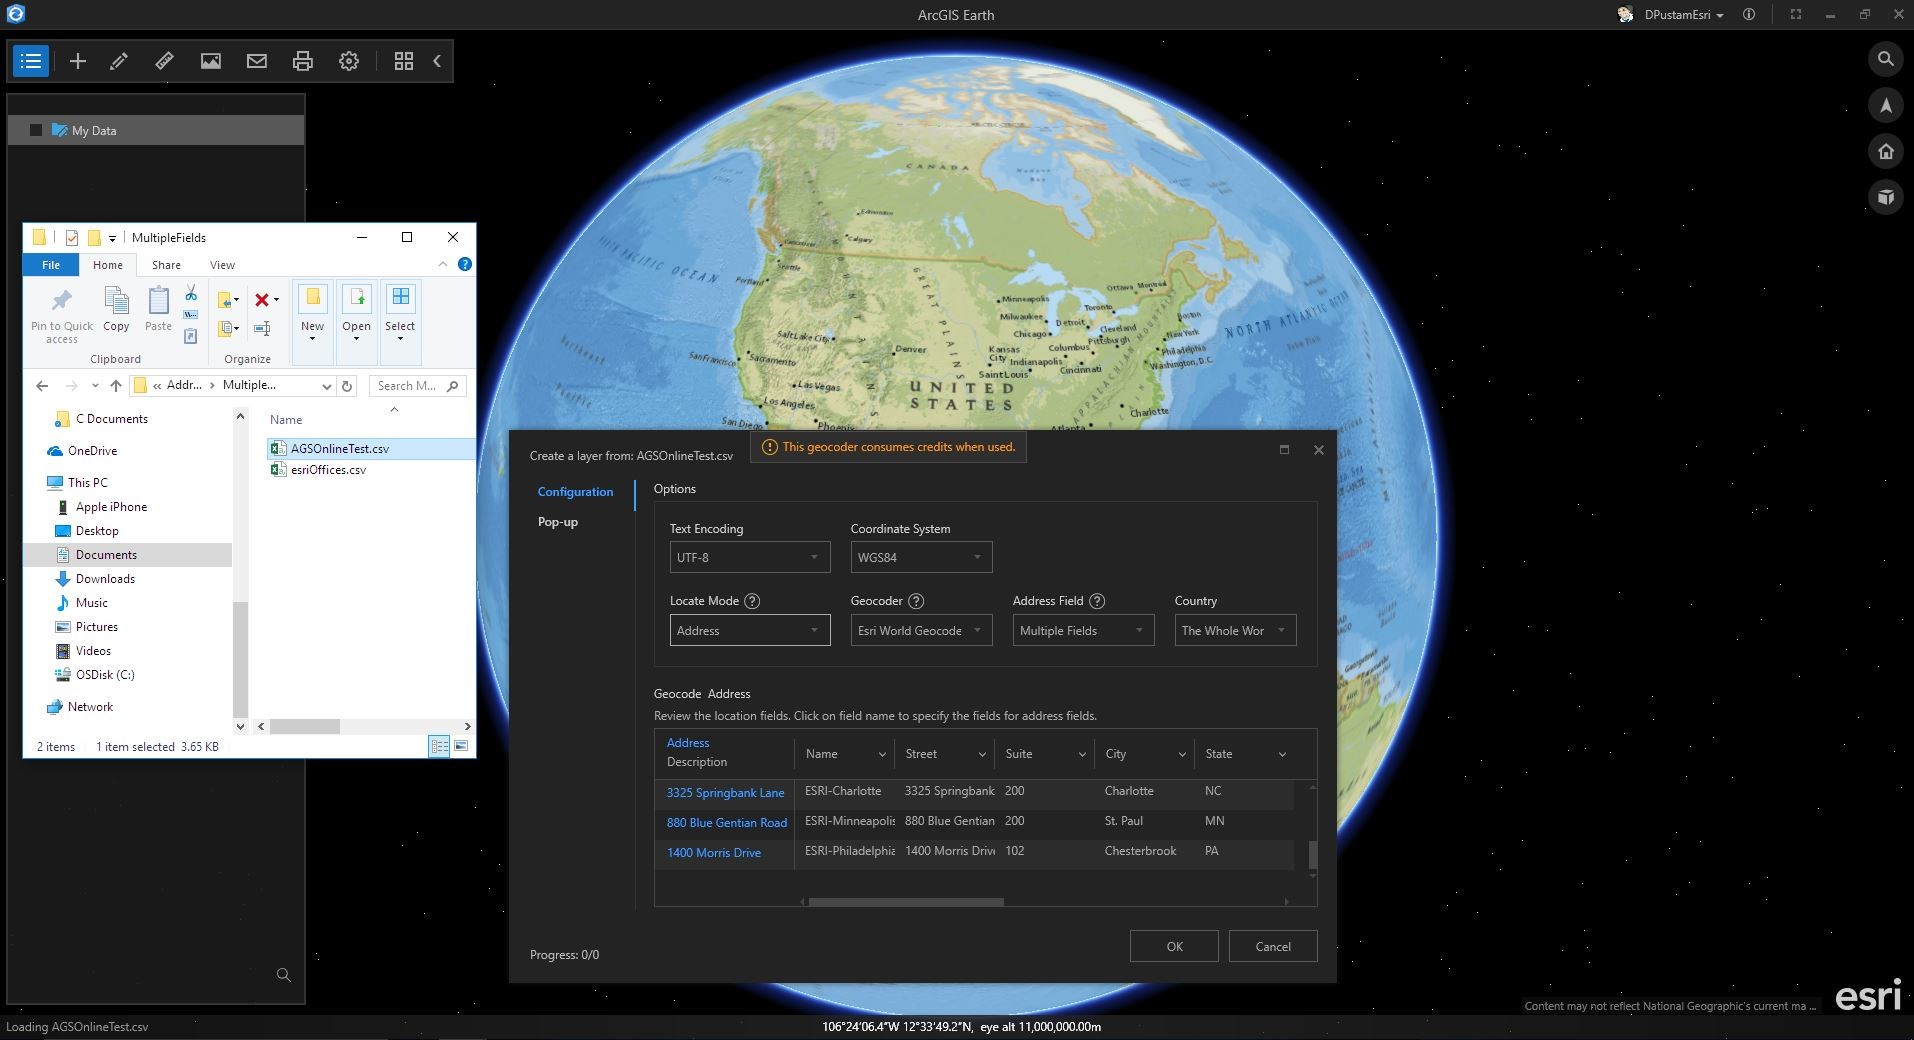Select the Home ribbon tab
Image resolution: width=1914 pixels, height=1040 pixels.
point(108,265)
